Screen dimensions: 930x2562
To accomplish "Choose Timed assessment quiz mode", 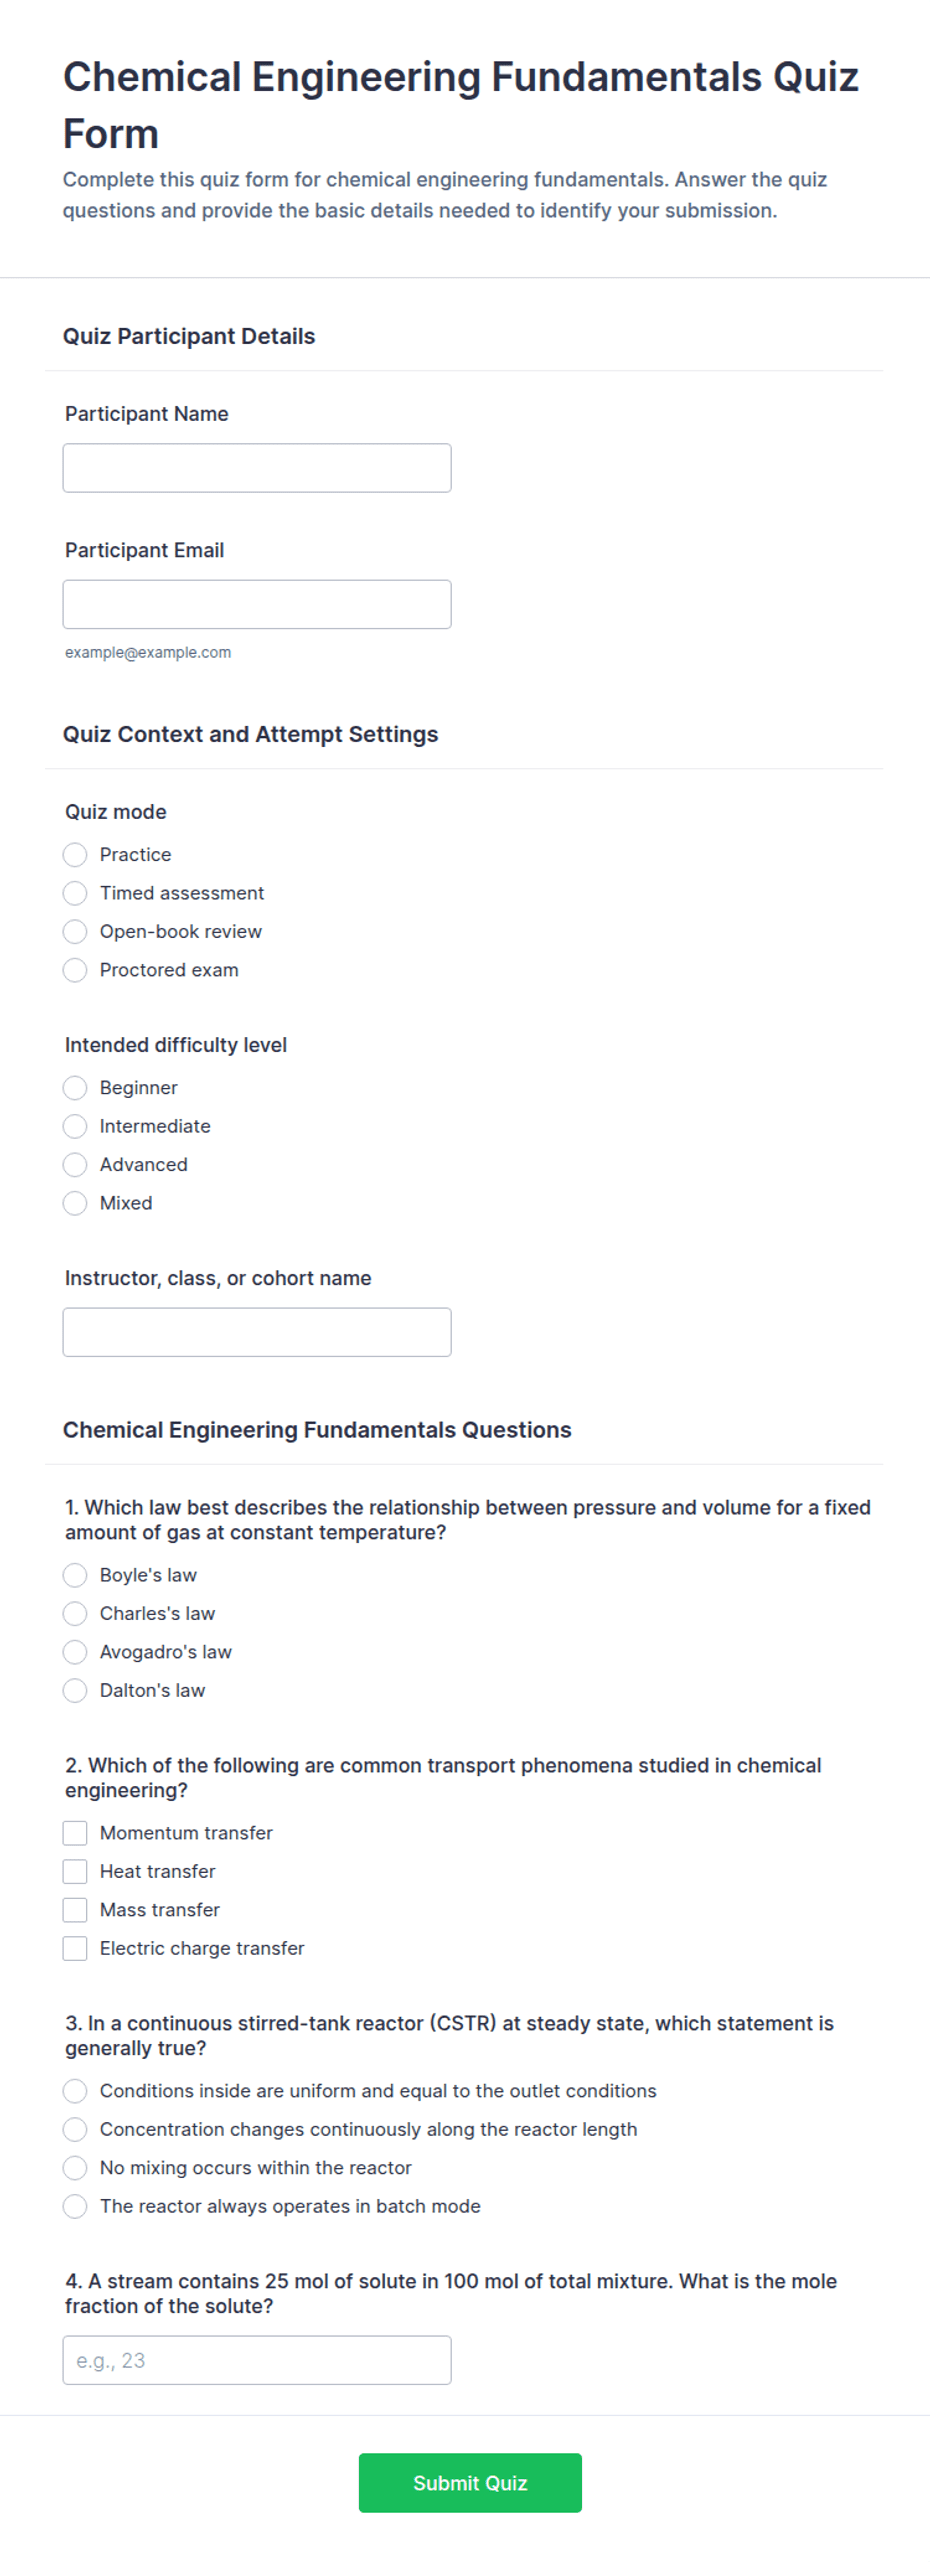I will pyautogui.click(x=75, y=892).
